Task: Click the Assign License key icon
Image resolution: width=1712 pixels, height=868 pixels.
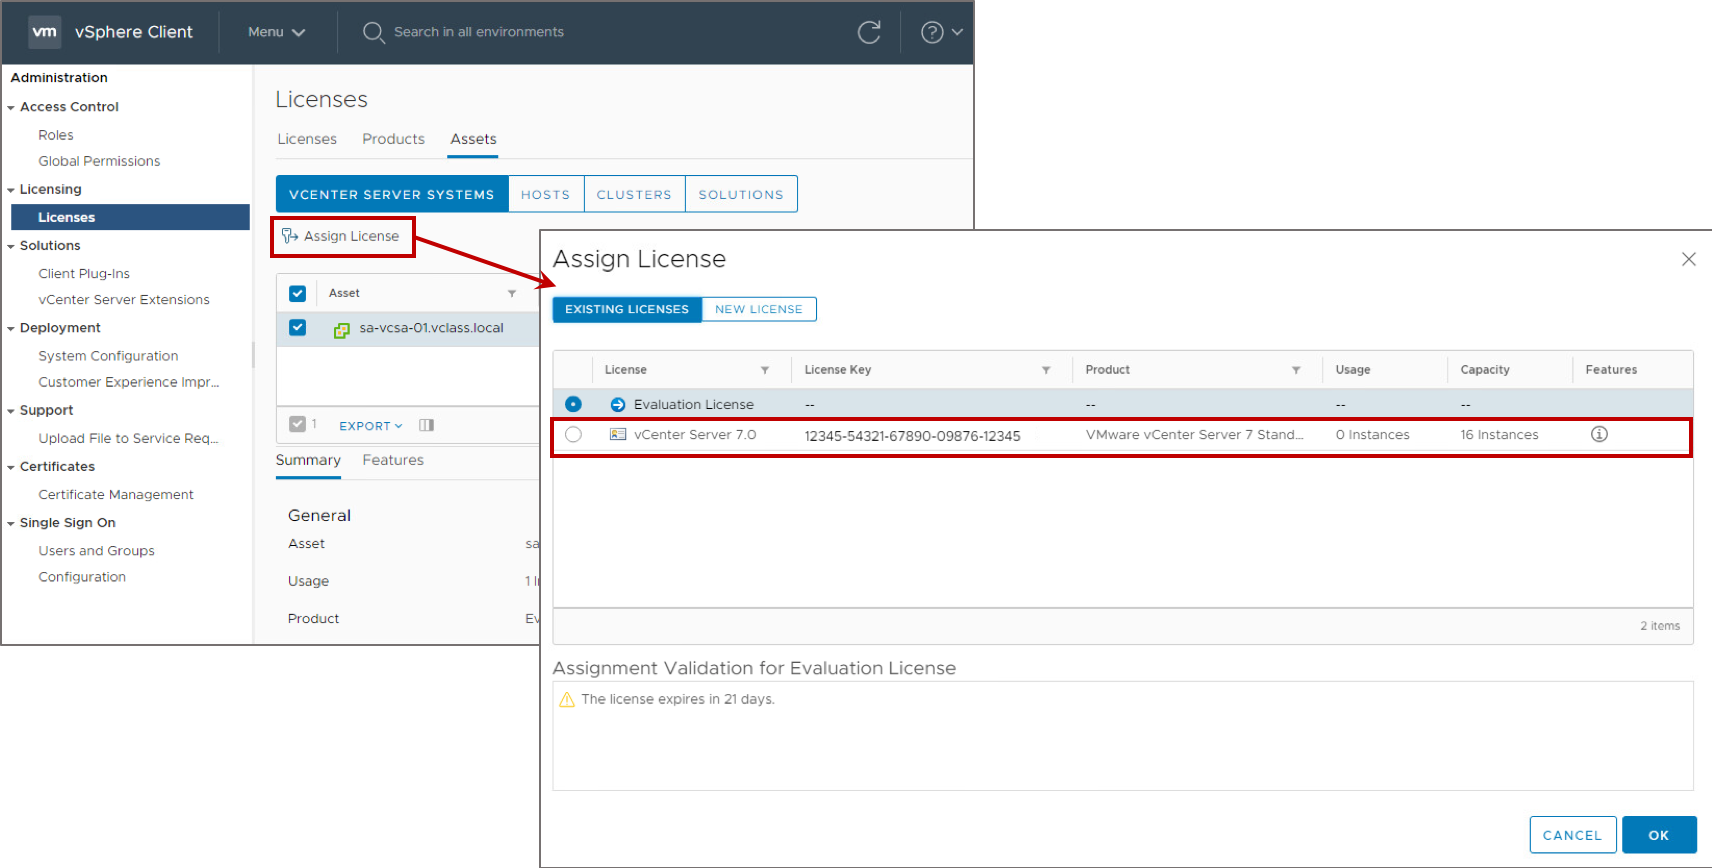Action: (290, 236)
